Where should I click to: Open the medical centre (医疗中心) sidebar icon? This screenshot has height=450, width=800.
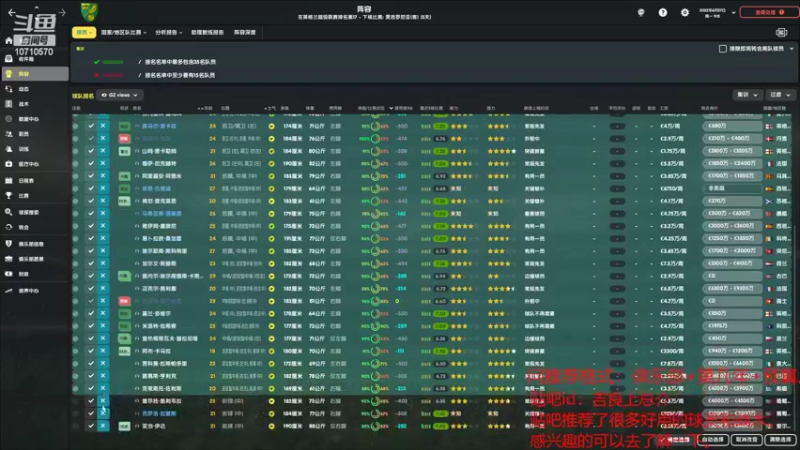click(9, 164)
